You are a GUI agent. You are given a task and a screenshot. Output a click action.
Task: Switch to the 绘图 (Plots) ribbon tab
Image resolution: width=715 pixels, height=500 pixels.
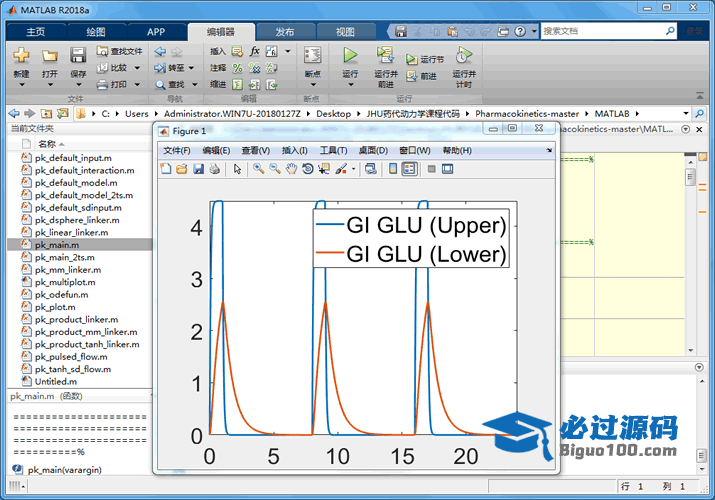pos(95,31)
